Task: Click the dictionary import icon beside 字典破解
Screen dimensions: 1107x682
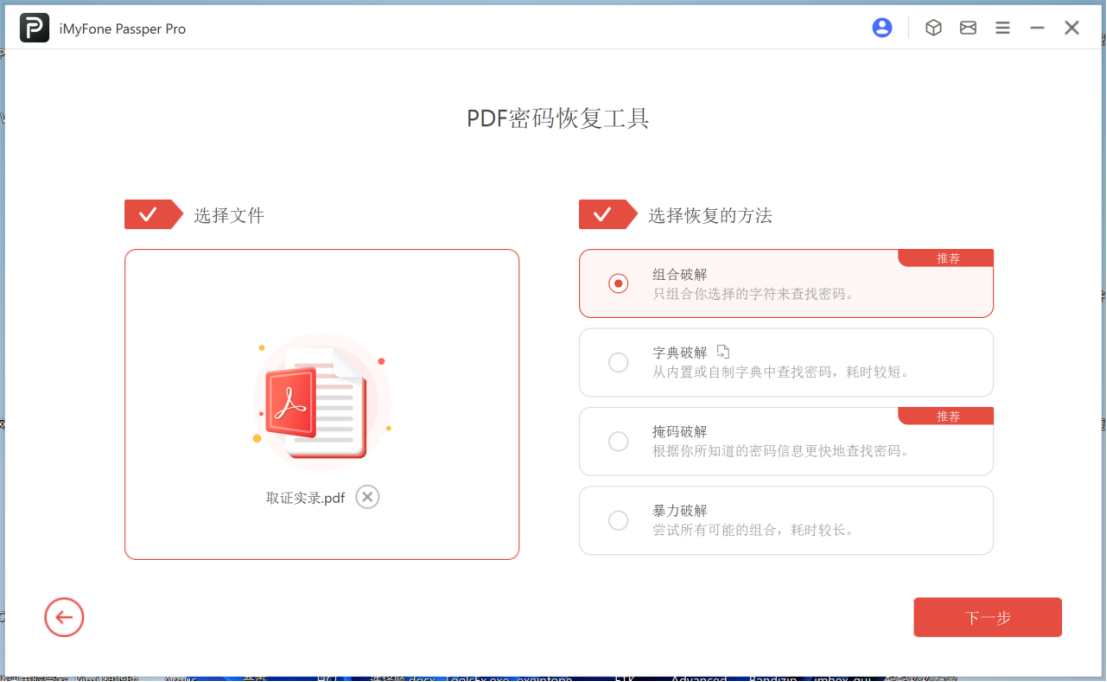Action: 723,352
